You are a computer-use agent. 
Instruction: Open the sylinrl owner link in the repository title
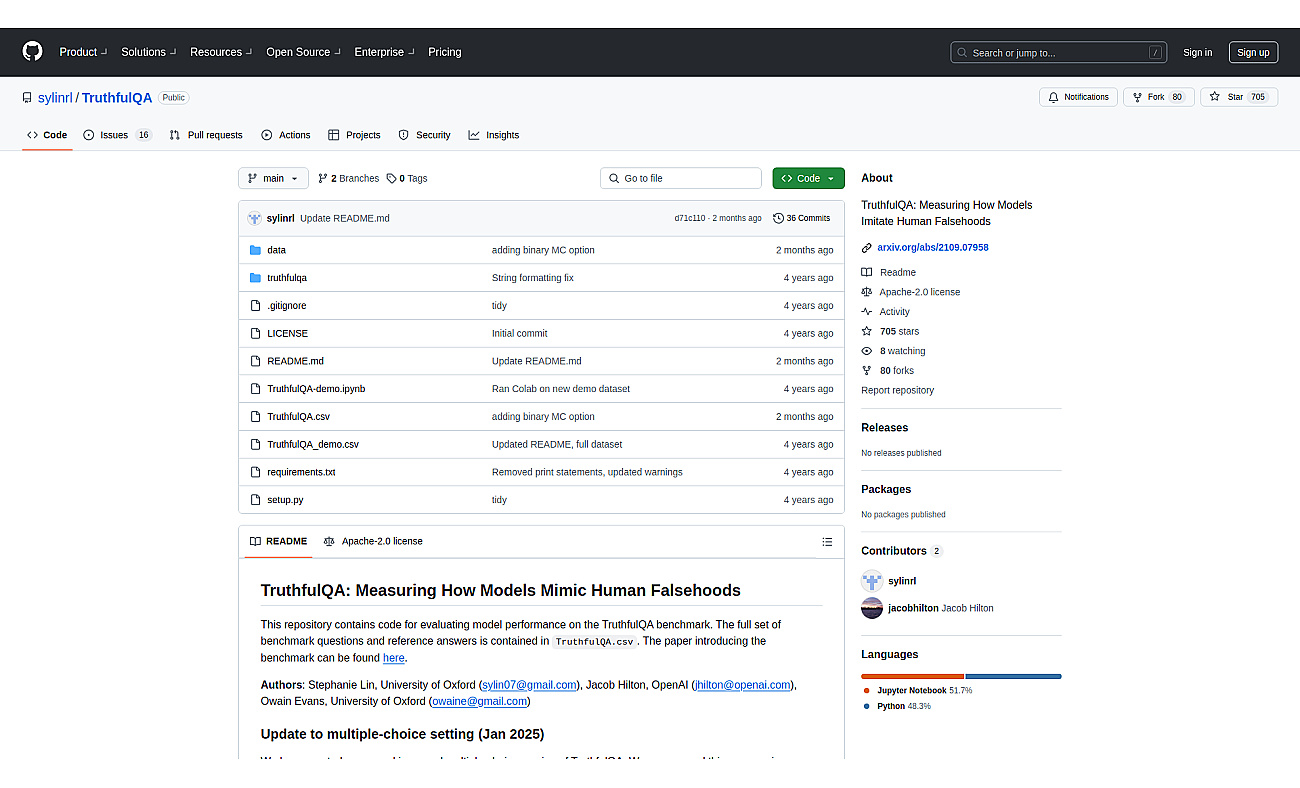(x=55, y=98)
